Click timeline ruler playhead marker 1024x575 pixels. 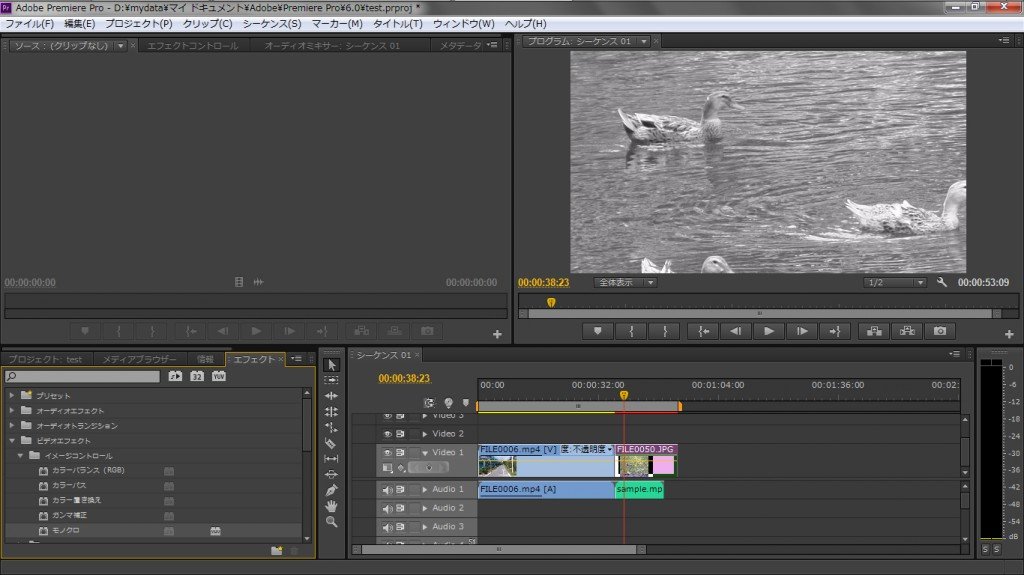(x=624, y=395)
